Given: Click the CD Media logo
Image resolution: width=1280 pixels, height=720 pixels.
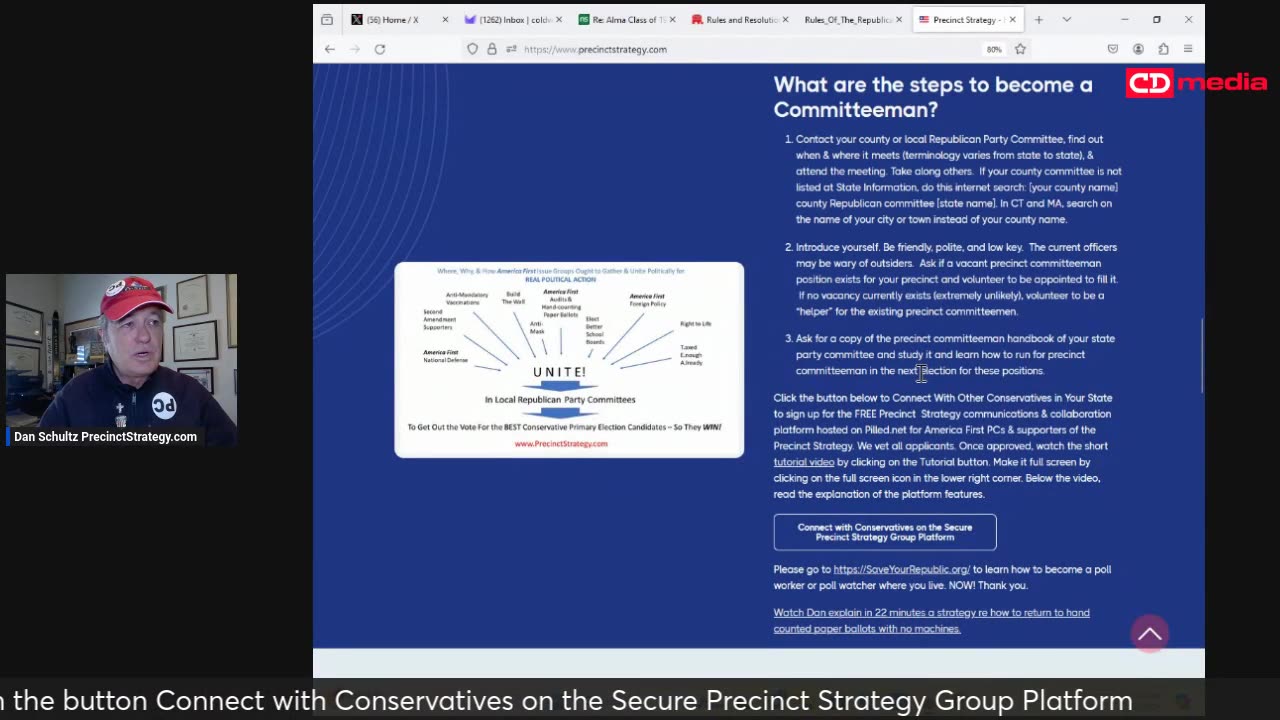Looking at the screenshot, I should click(x=1196, y=83).
